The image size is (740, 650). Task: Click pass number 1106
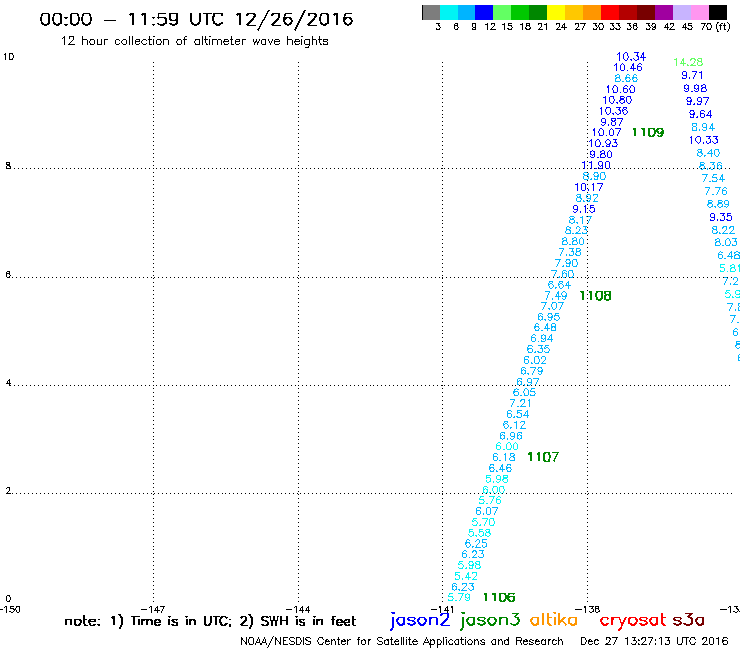[499, 598]
